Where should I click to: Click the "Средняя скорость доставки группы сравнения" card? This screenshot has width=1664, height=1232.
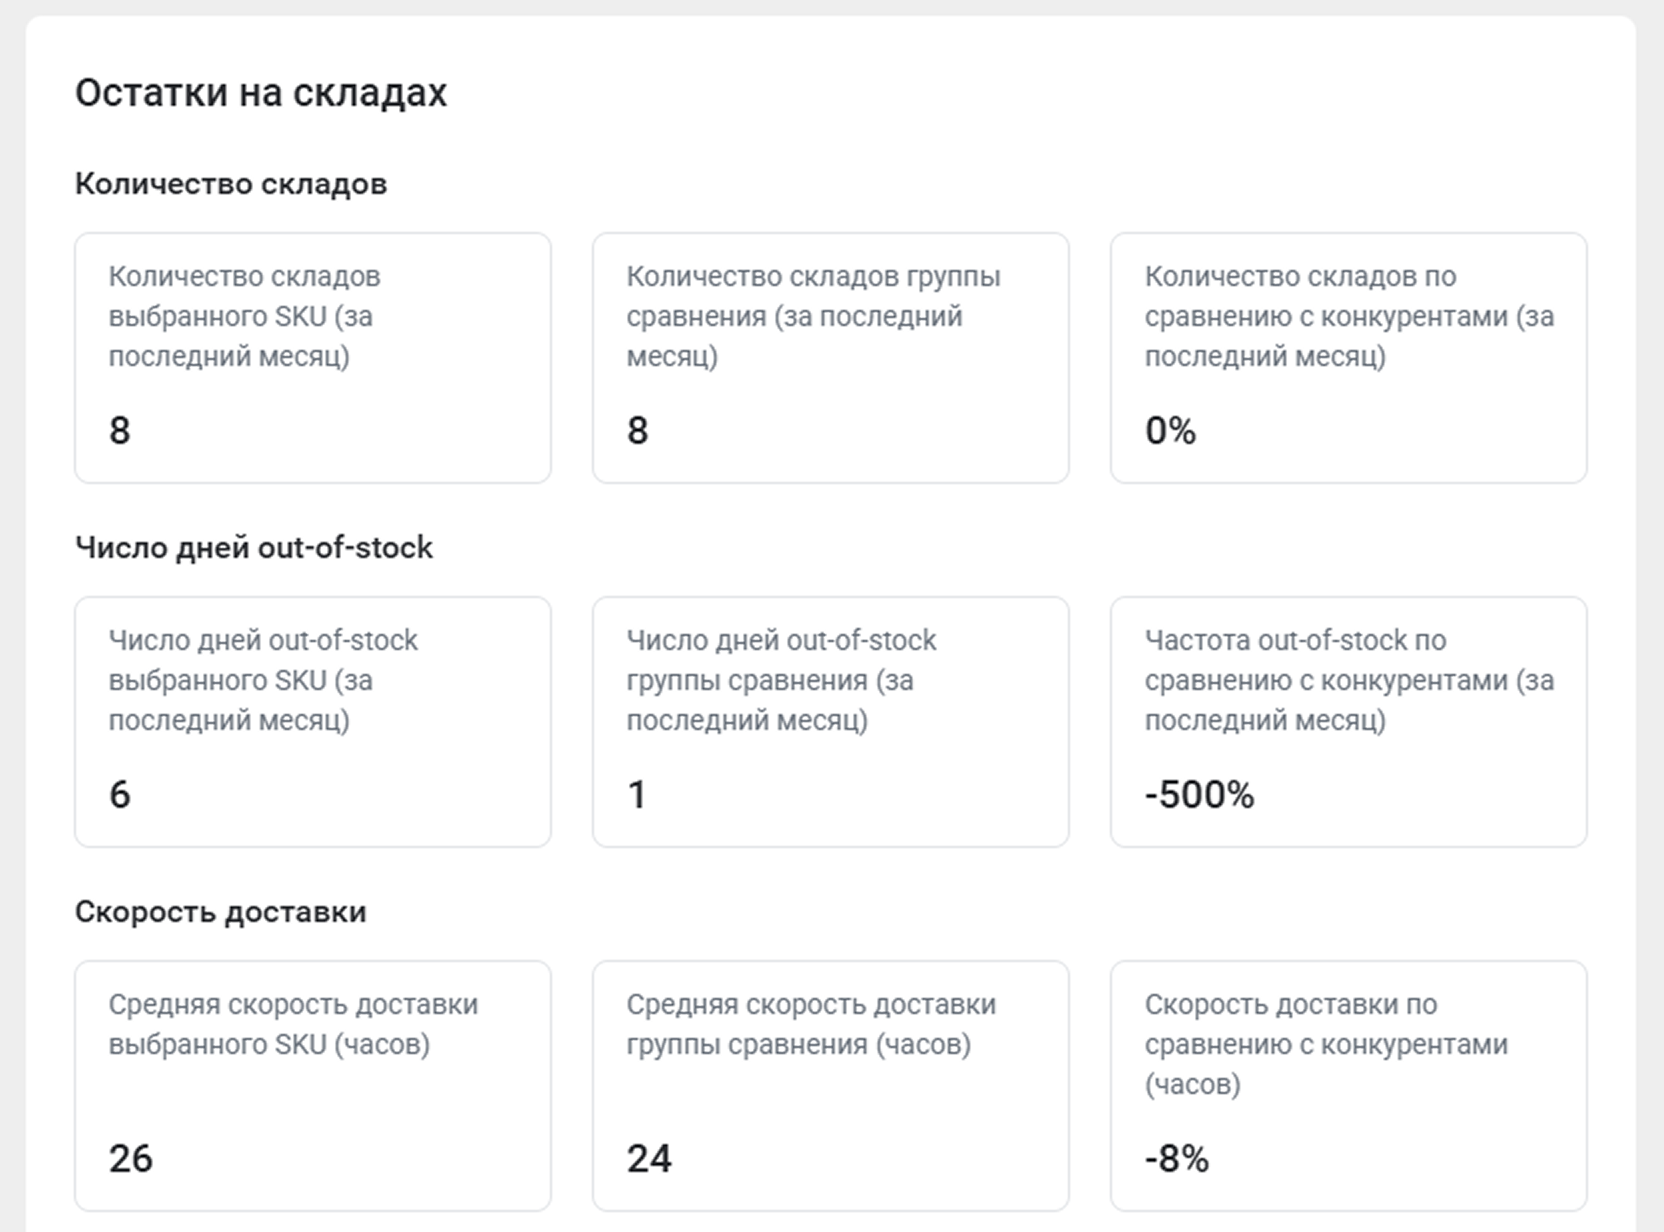[x=830, y=1085]
